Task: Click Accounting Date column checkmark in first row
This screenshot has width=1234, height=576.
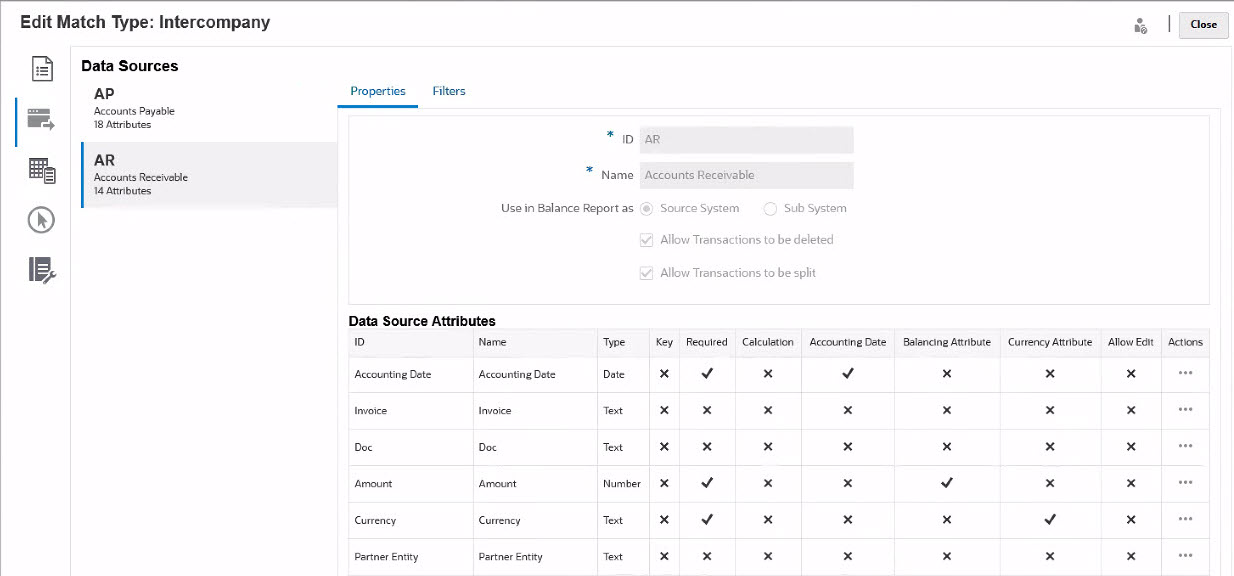Action: (848, 373)
